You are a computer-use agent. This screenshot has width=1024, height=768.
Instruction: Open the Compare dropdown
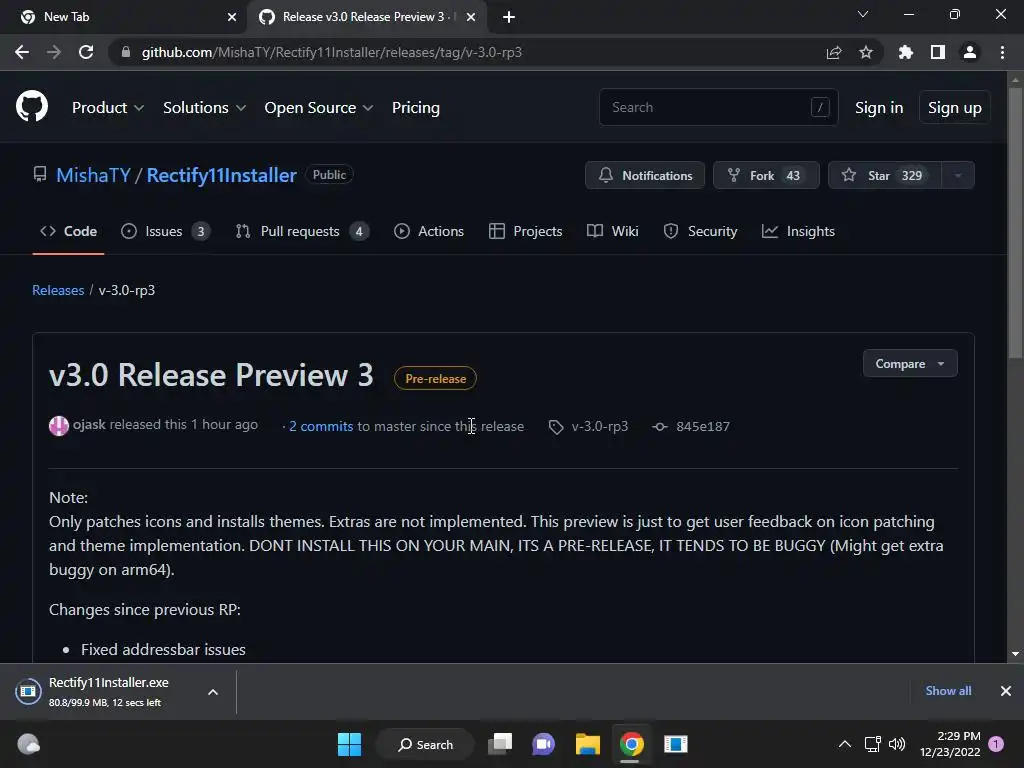910,364
